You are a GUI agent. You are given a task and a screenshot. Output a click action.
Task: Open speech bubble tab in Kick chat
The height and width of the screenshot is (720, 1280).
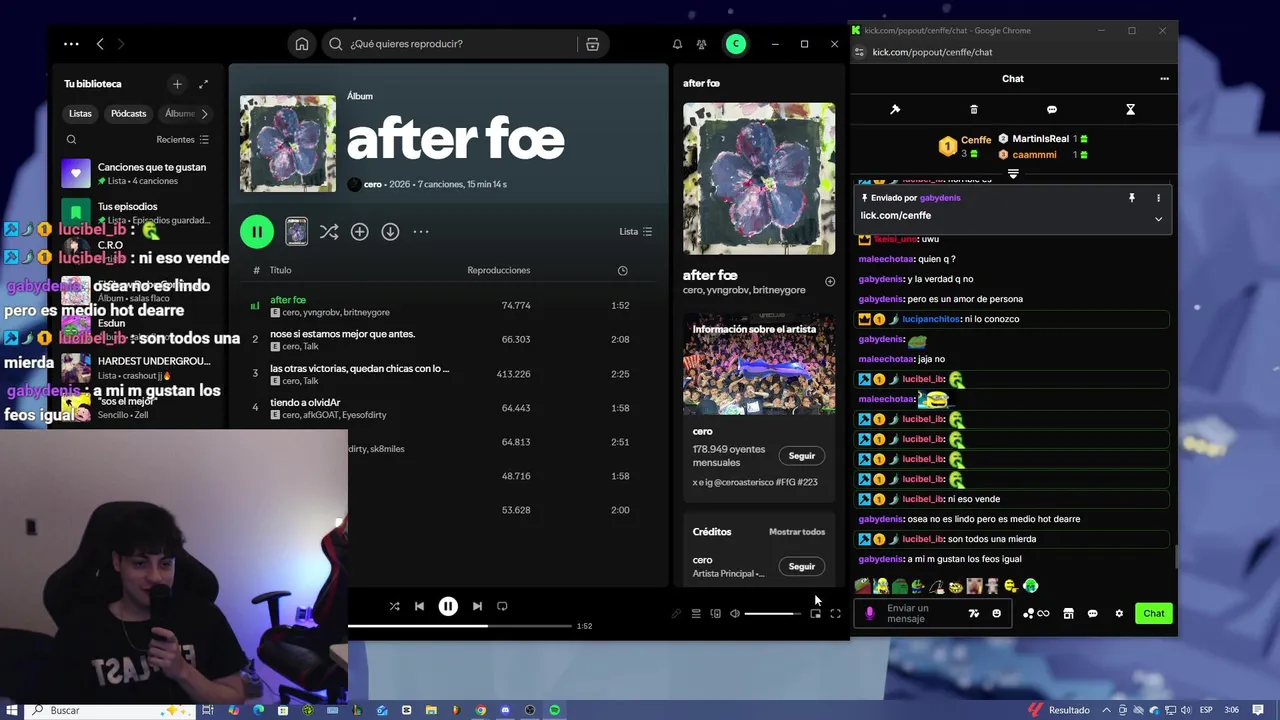[1052, 109]
